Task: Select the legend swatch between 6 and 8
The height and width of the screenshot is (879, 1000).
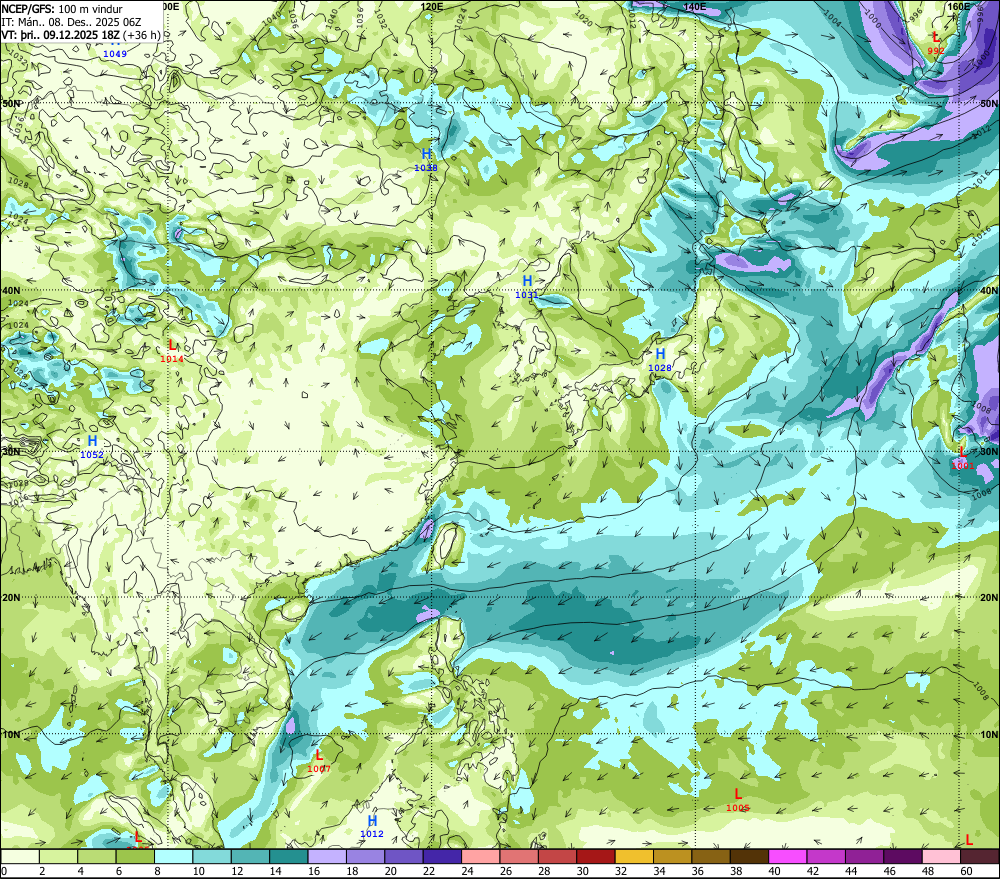Action: point(135,856)
